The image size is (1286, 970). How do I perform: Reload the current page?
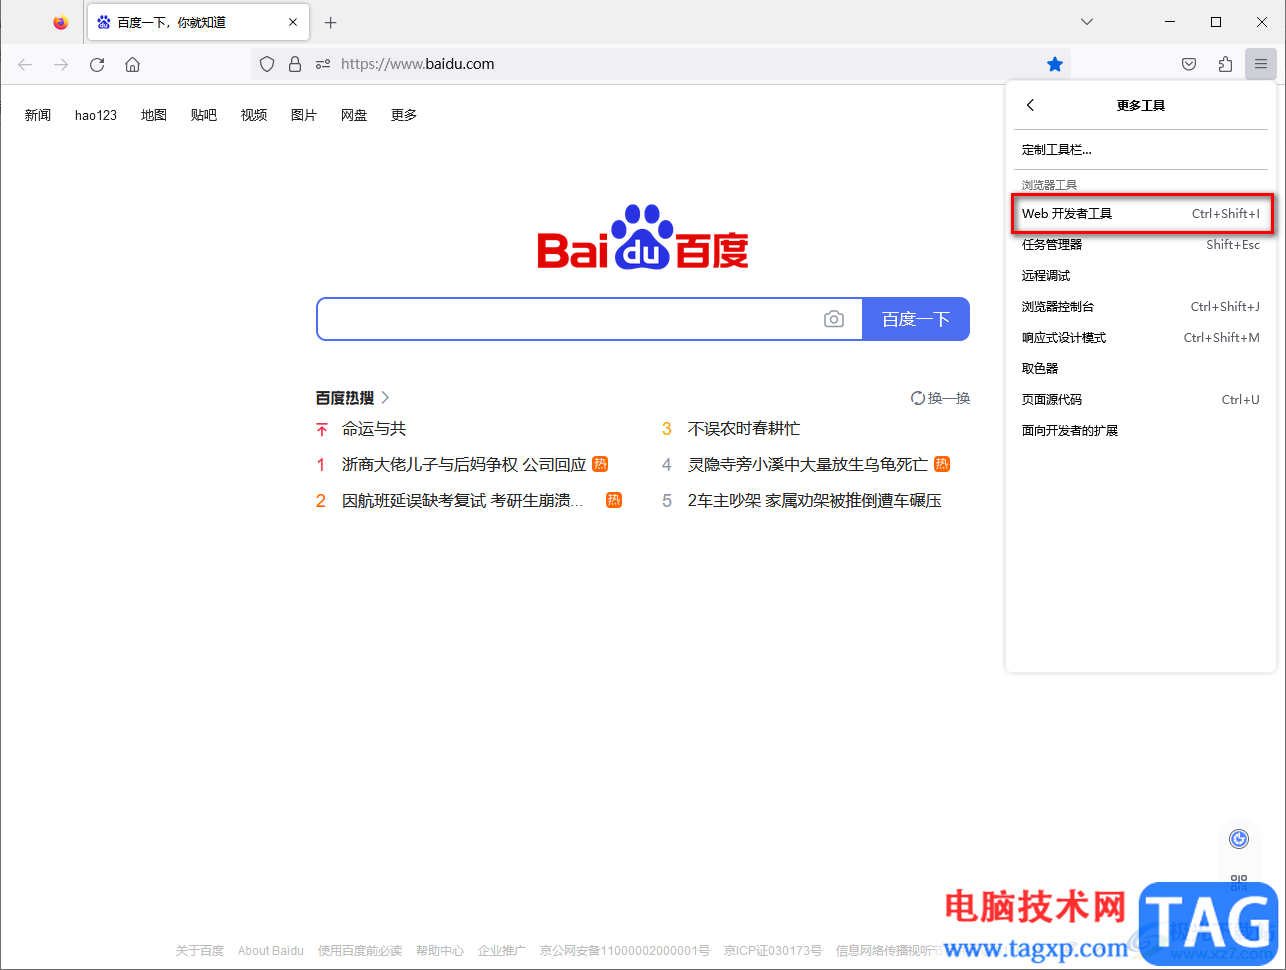[x=97, y=64]
